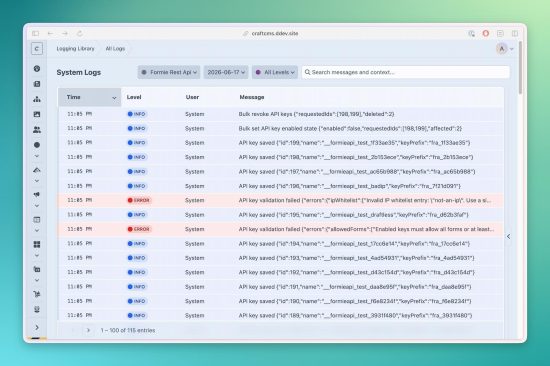Sort by the Time column header
Image resolution: width=550 pixels, height=366 pixels.
click(x=90, y=97)
